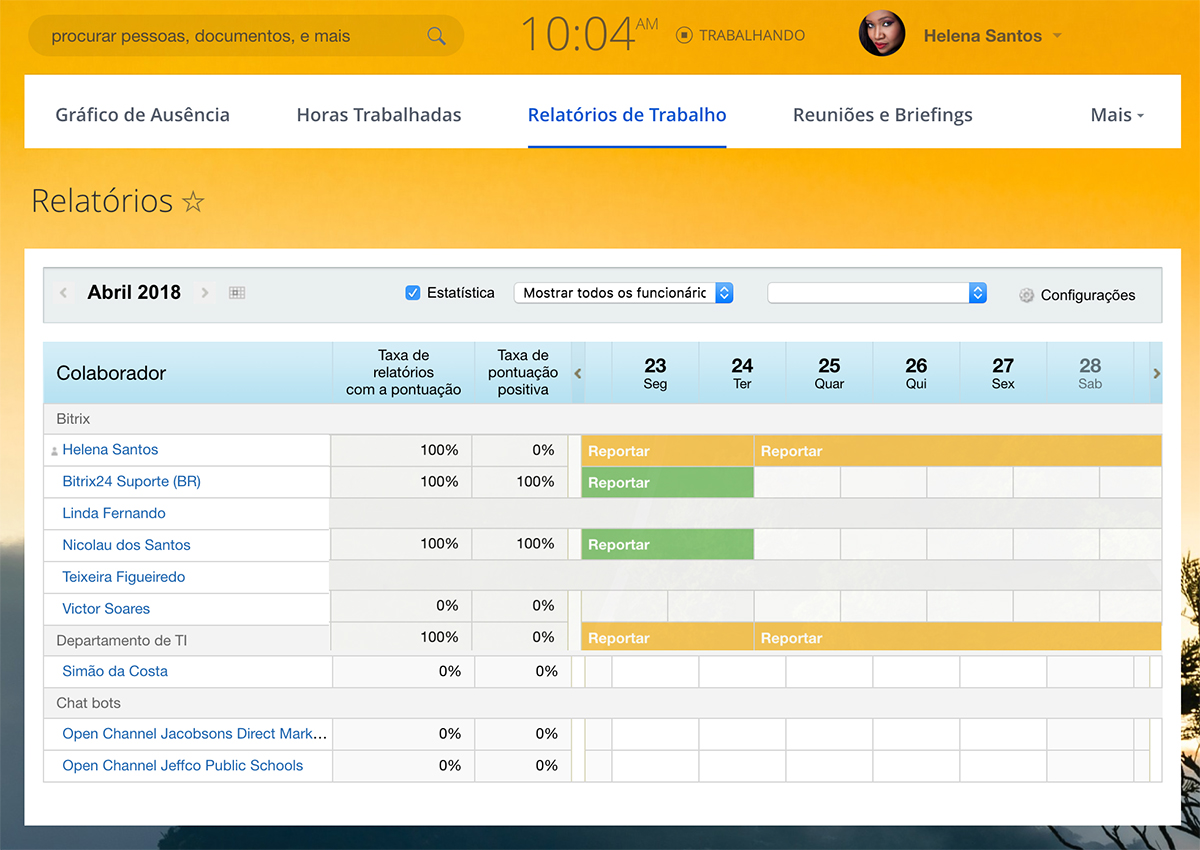Open the calendar grid picker icon
The height and width of the screenshot is (850, 1200).
(237, 293)
